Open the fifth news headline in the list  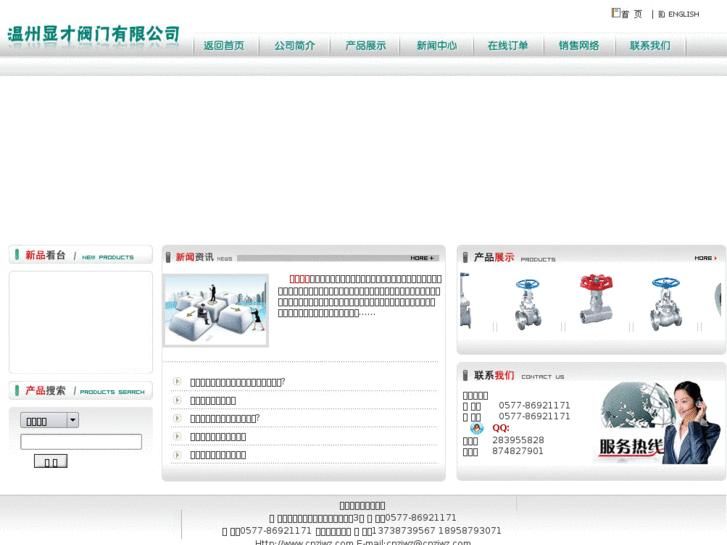(218, 455)
